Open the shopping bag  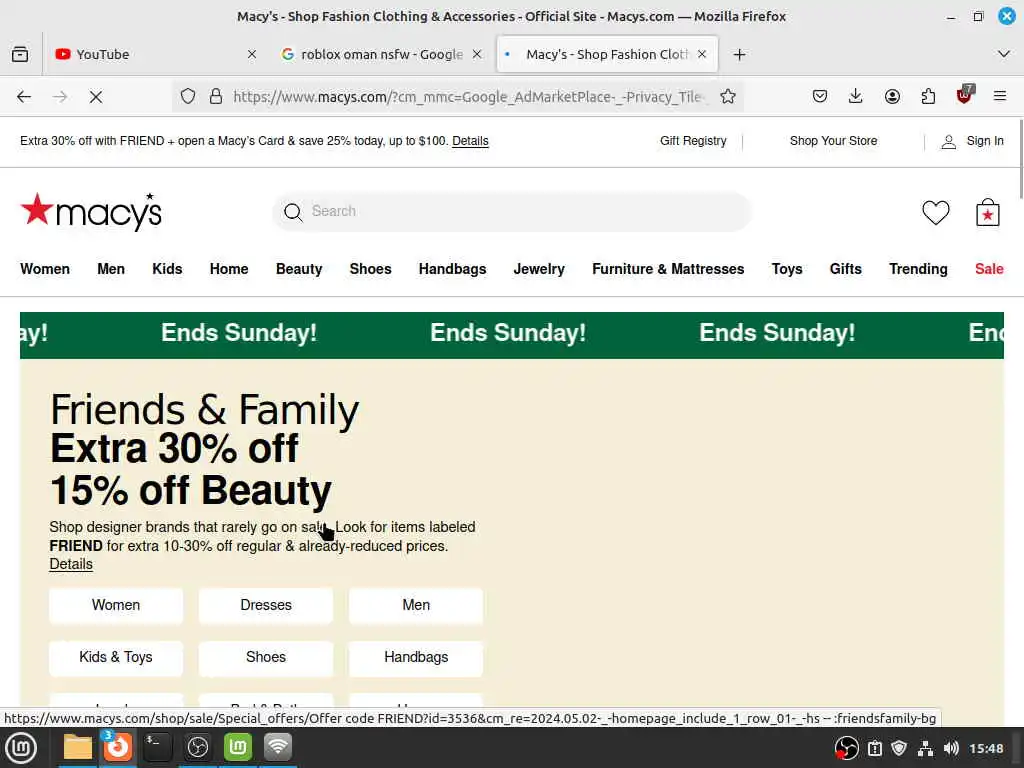tap(987, 212)
